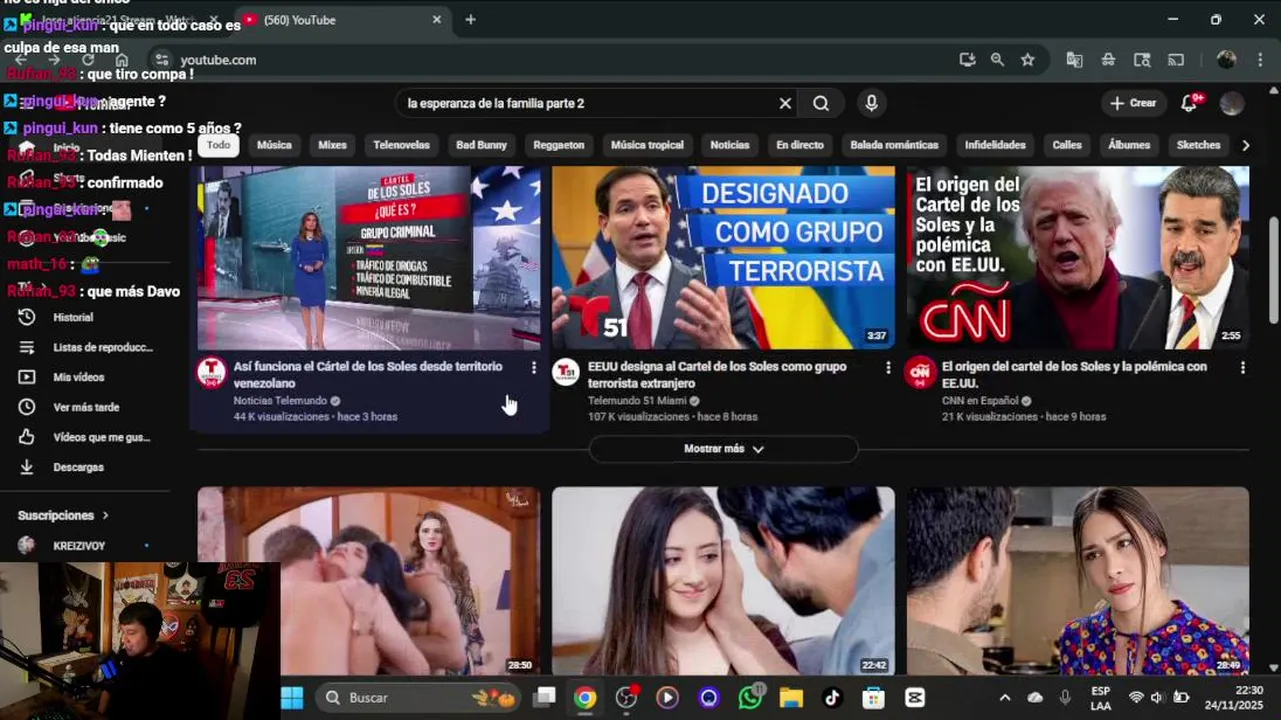This screenshot has width=1281, height=720.
Task: Open Cártel de los Soles Telemundo thumbnail
Action: coord(369,257)
